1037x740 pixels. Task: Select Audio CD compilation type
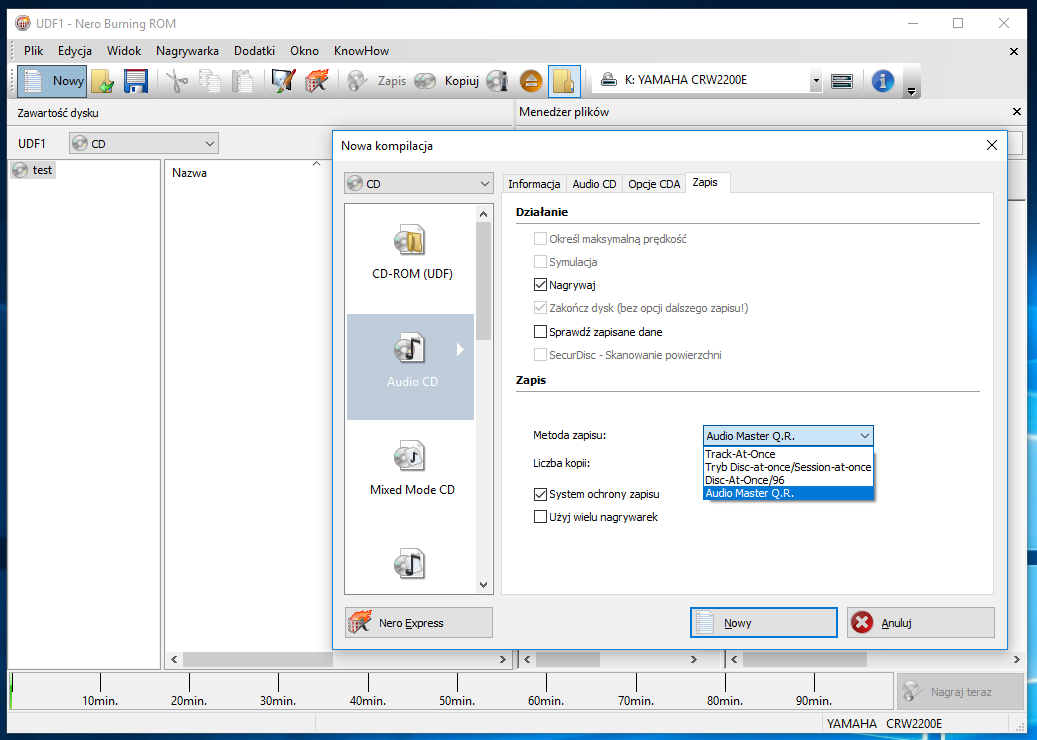pyautogui.click(x=411, y=367)
